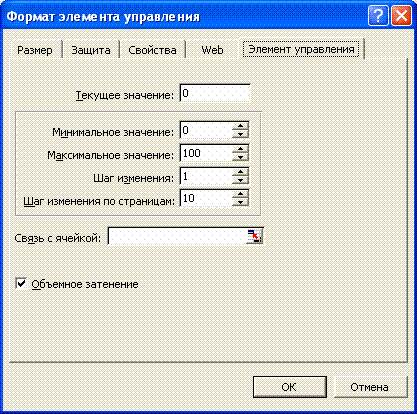Decrease Максимальное значение with down arrow
This screenshot has height=414, width=417.
pos(241,157)
